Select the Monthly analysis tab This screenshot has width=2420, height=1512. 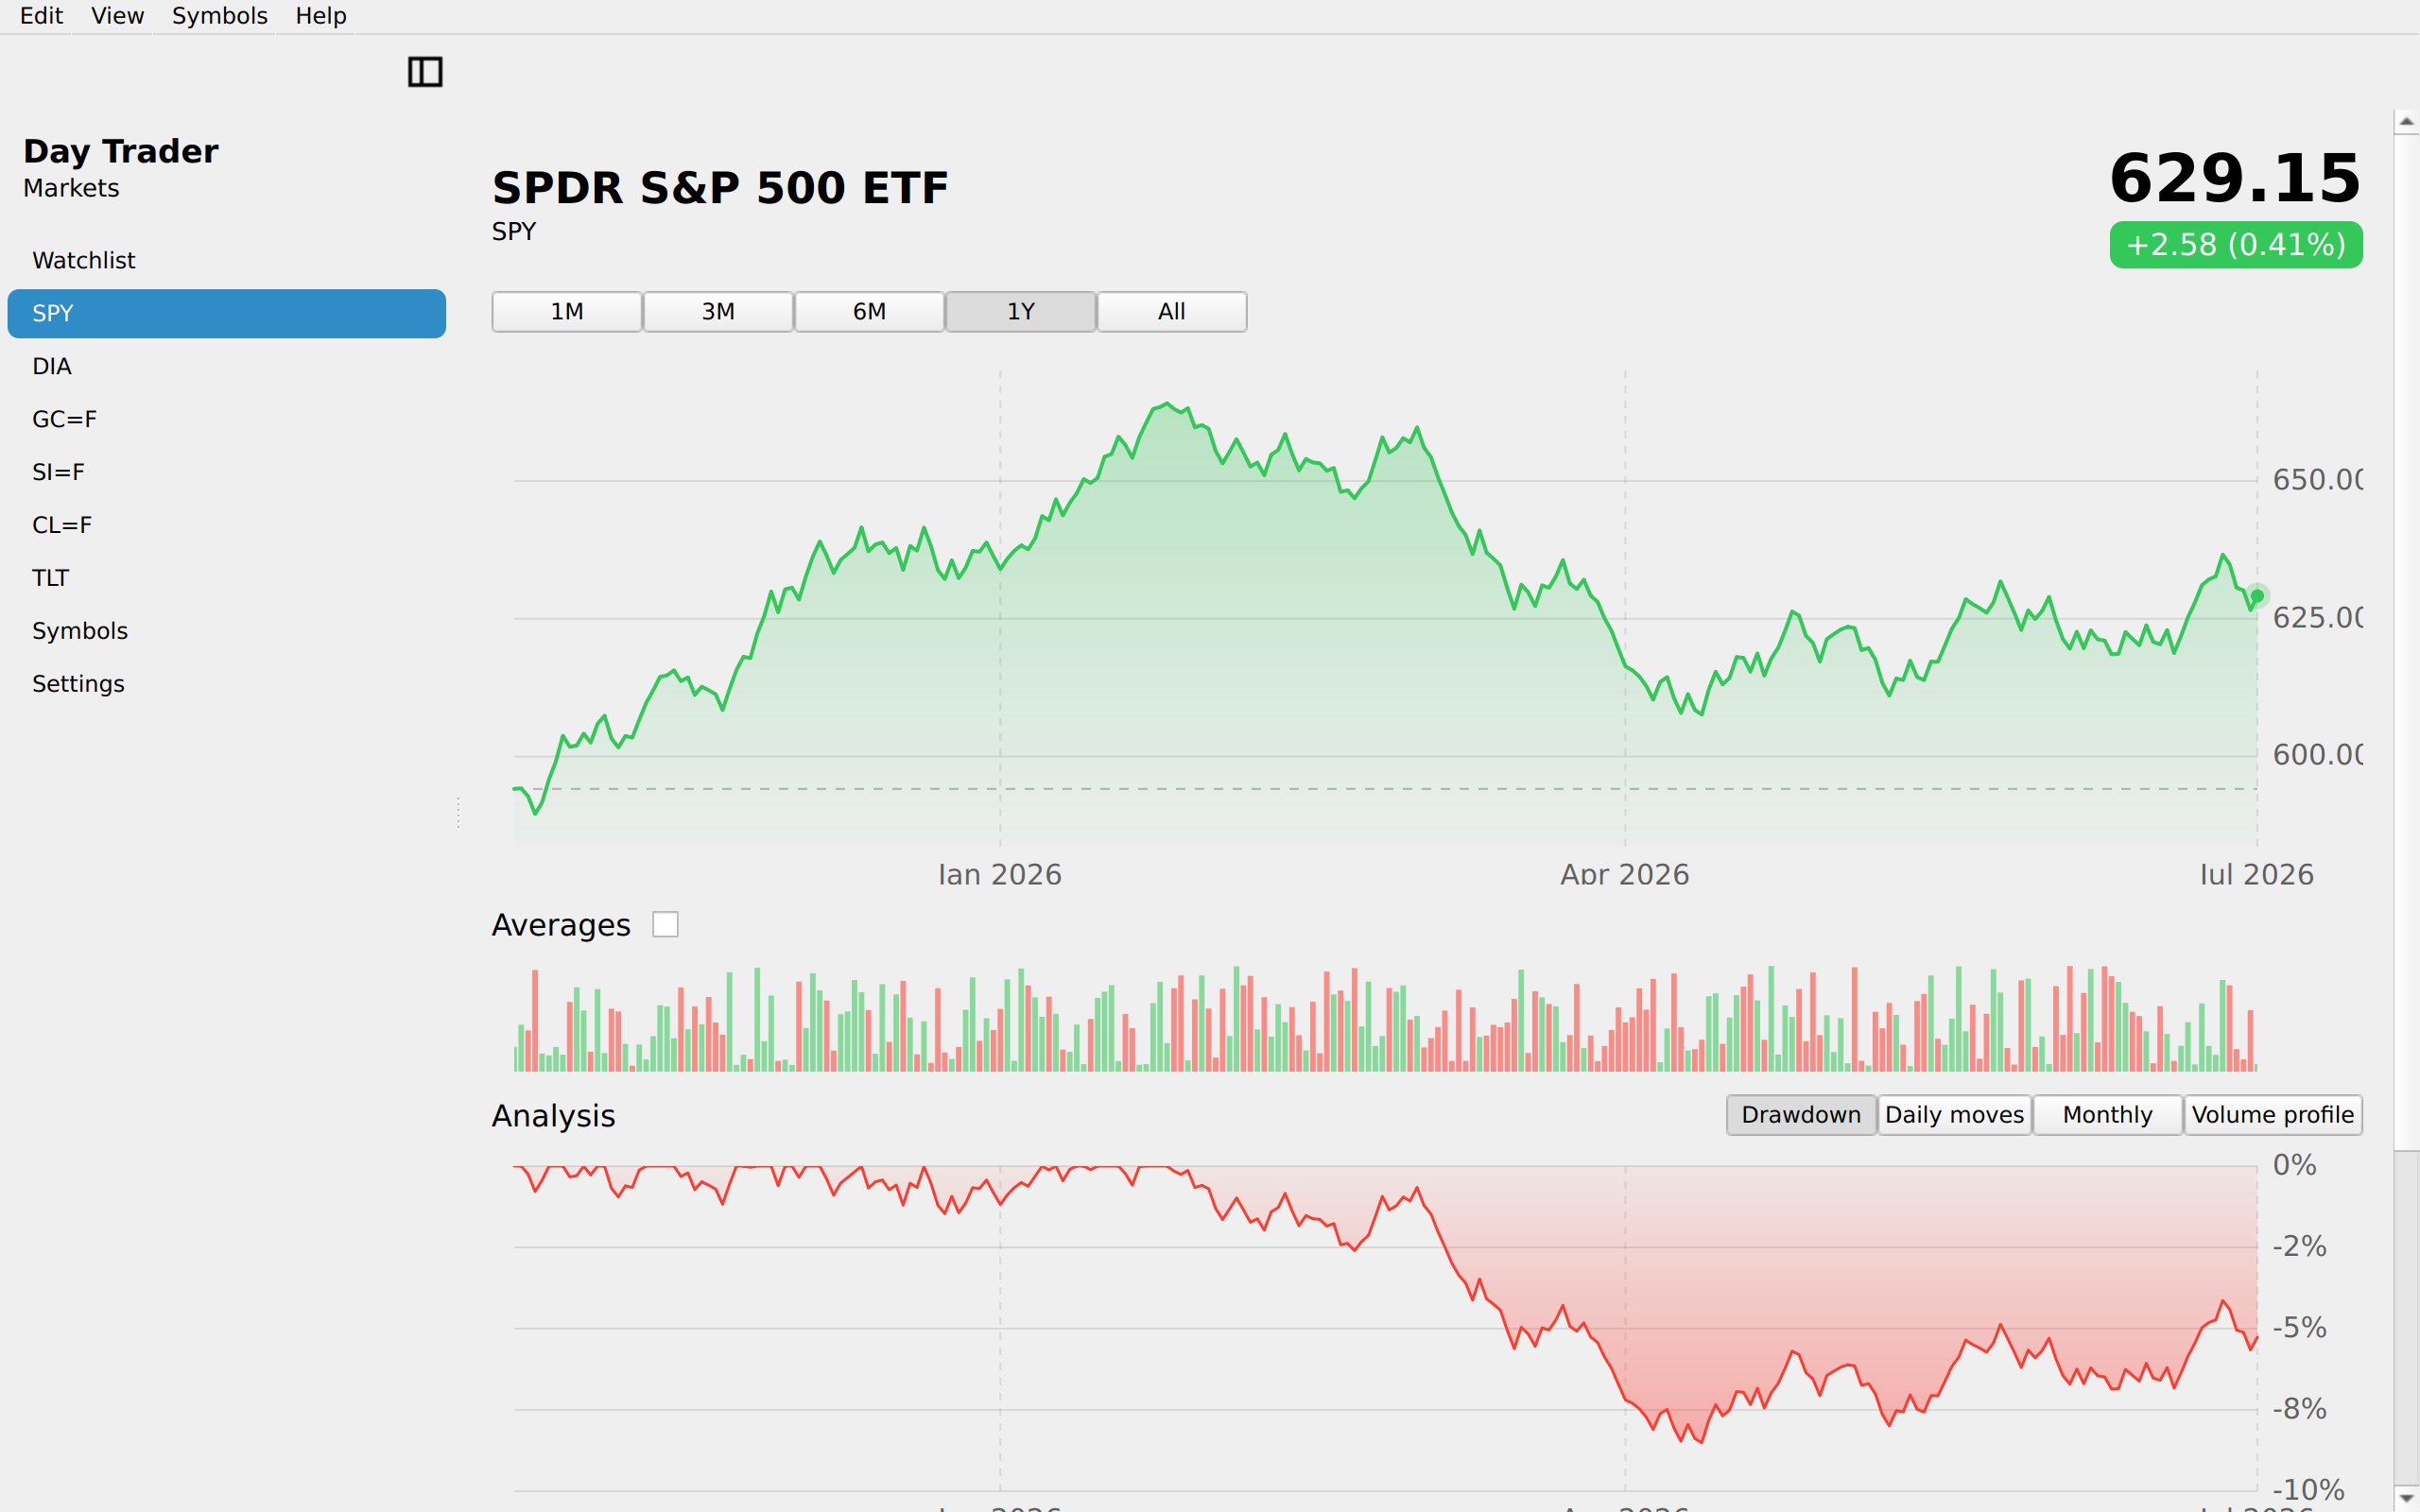[x=2107, y=1115]
